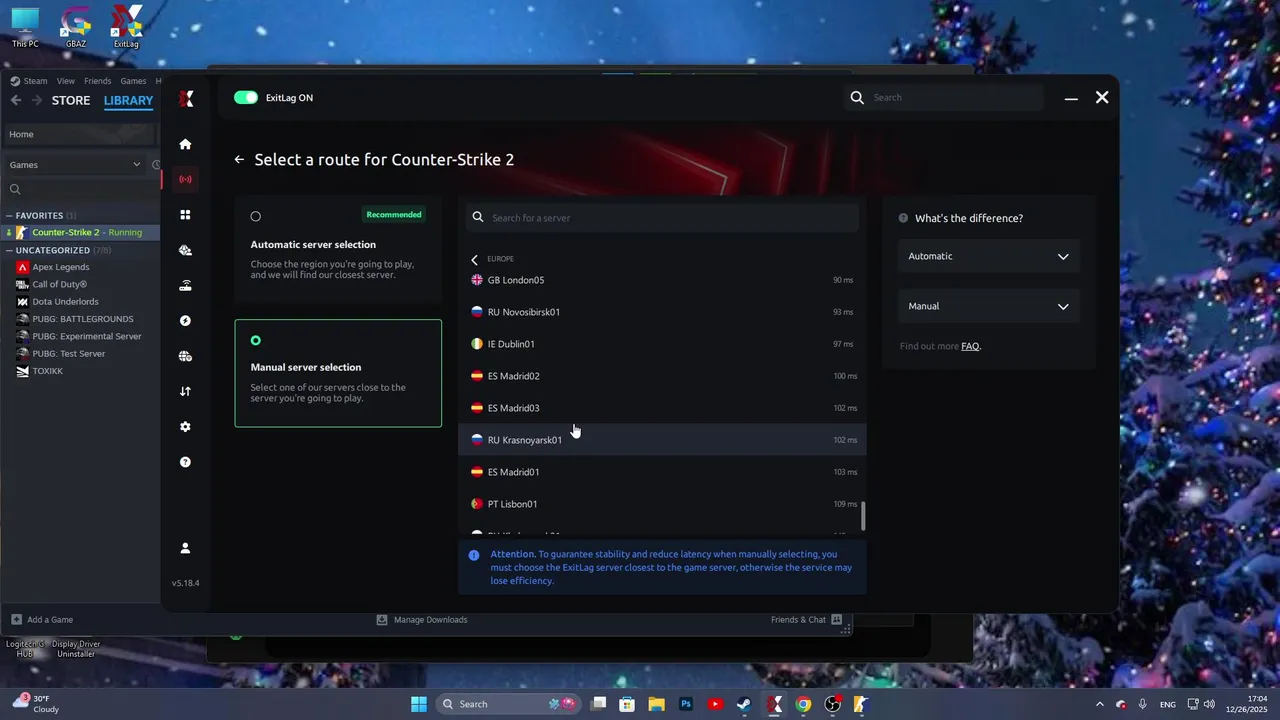Focus the Search for a server field
Image resolution: width=1280 pixels, height=720 pixels.
click(x=662, y=217)
